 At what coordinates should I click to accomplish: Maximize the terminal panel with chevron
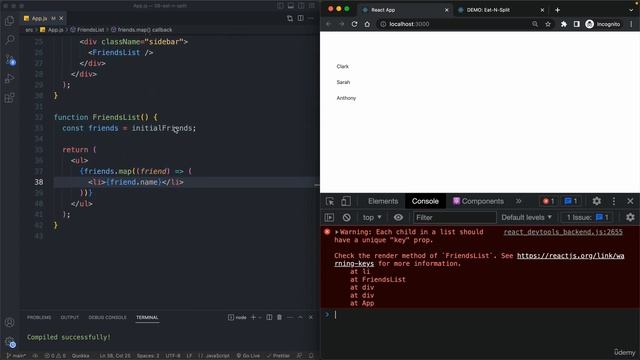(x=300, y=317)
